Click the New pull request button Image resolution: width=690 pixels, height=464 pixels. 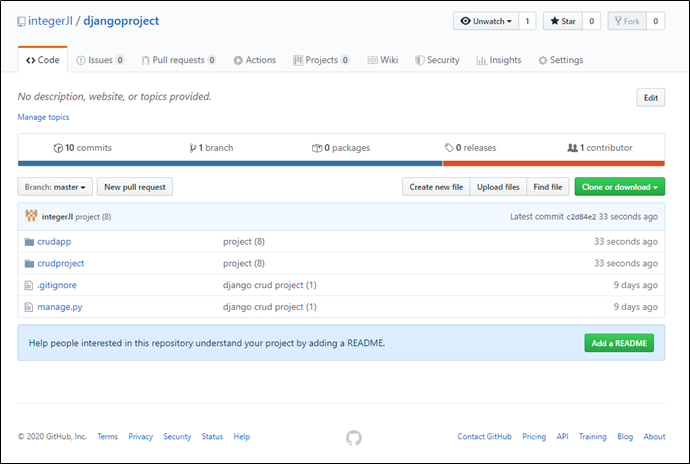(x=135, y=187)
